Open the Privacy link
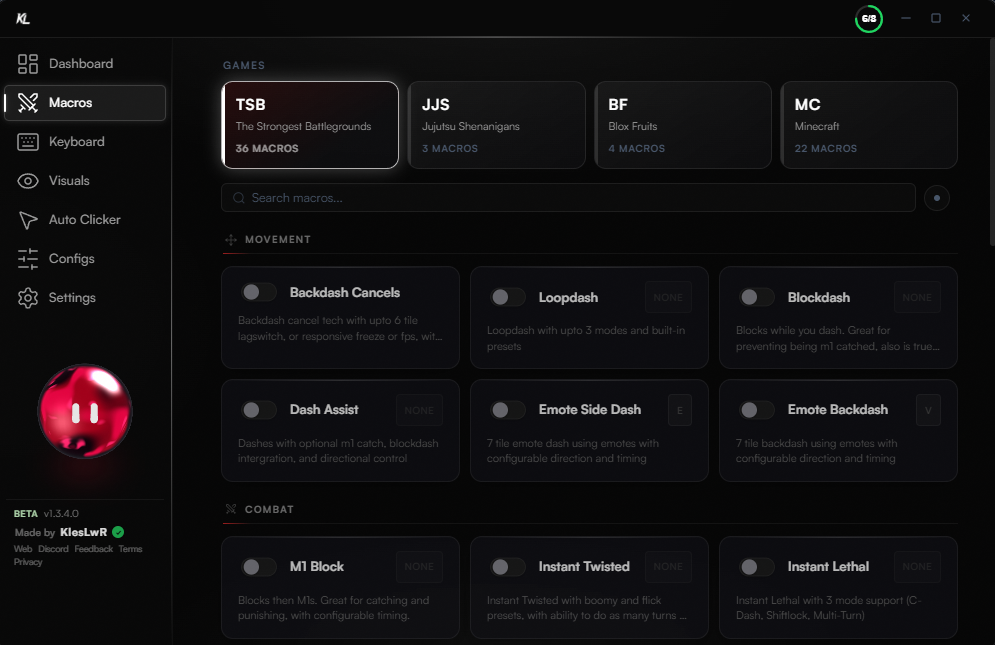This screenshot has height=645, width=995. [28, 562]
